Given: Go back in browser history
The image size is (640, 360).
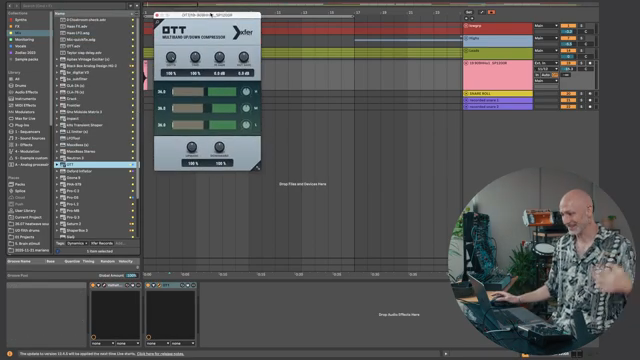Looking at the screenshot, I should (10, 6).
